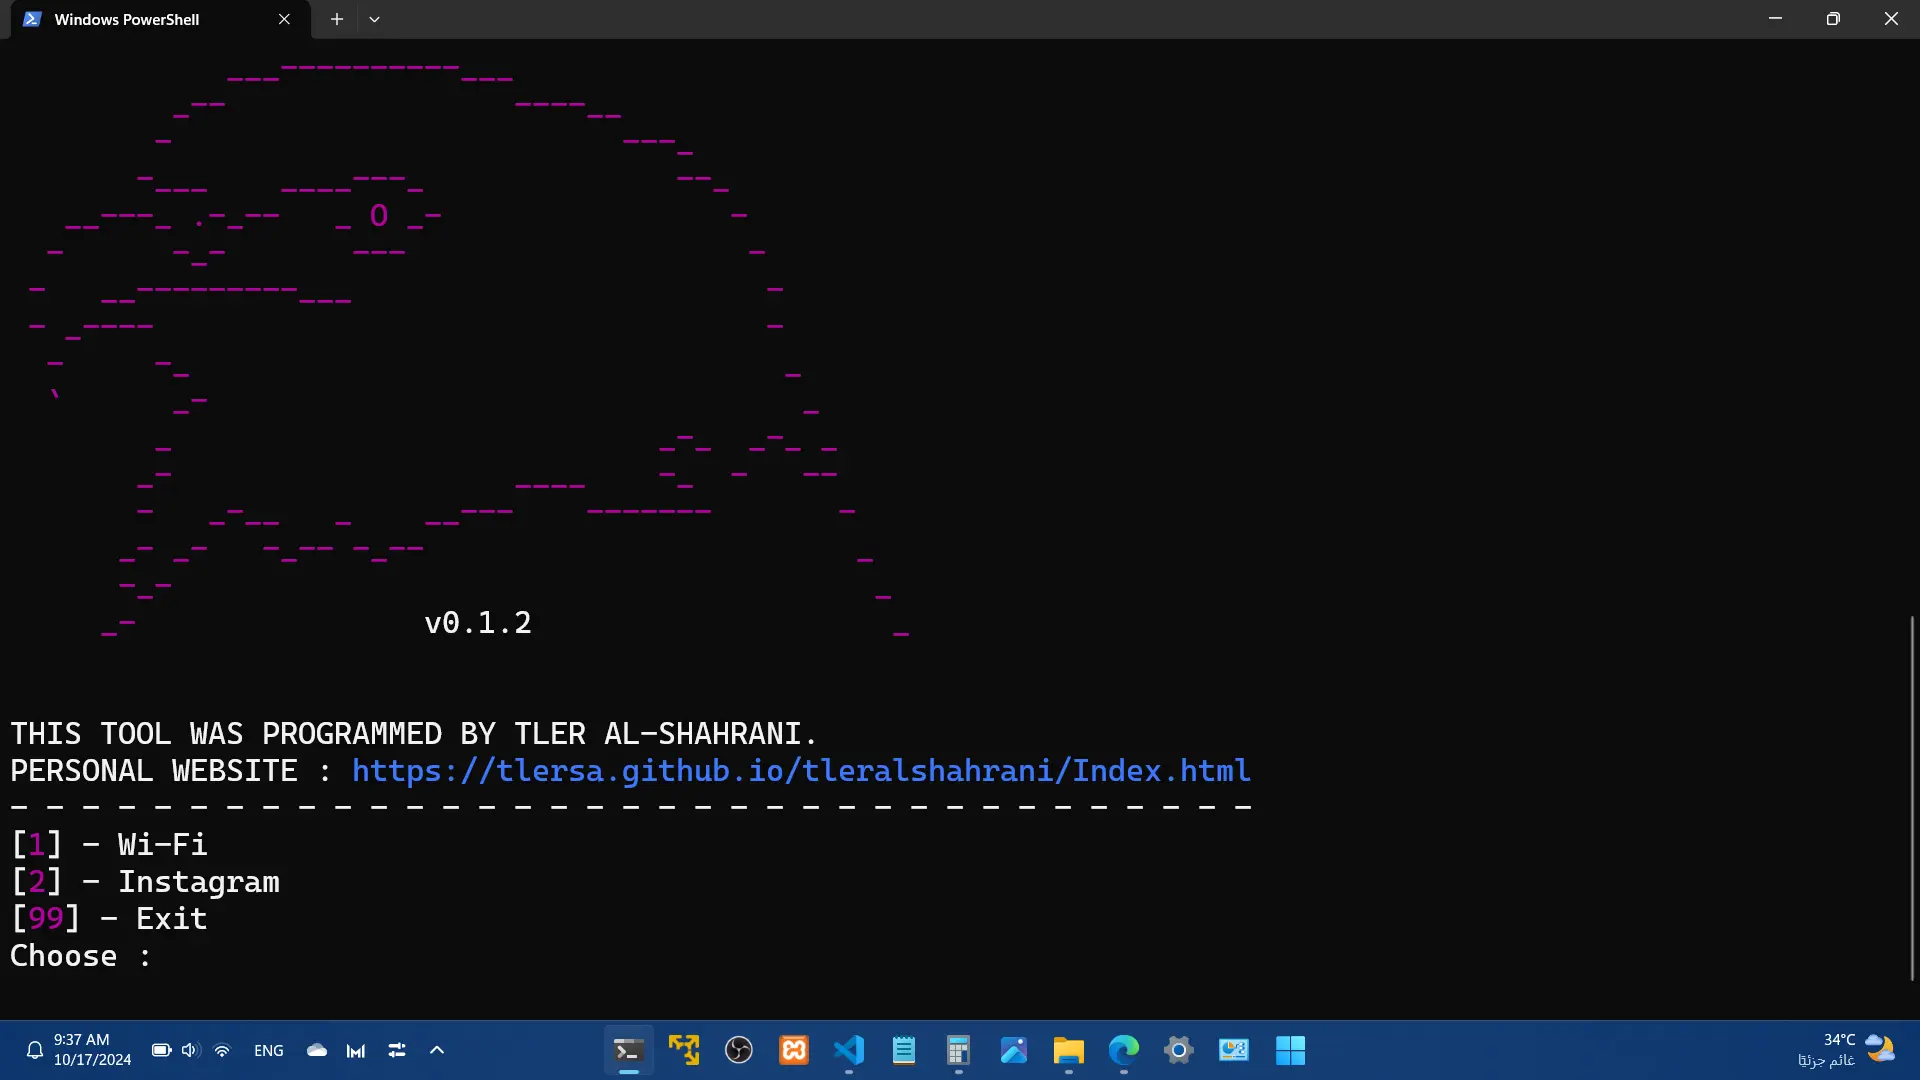Expand the new tab profile dropdown chevron
The width and height of the screenshot is (1920, 1080).
[x=374, y=19]
